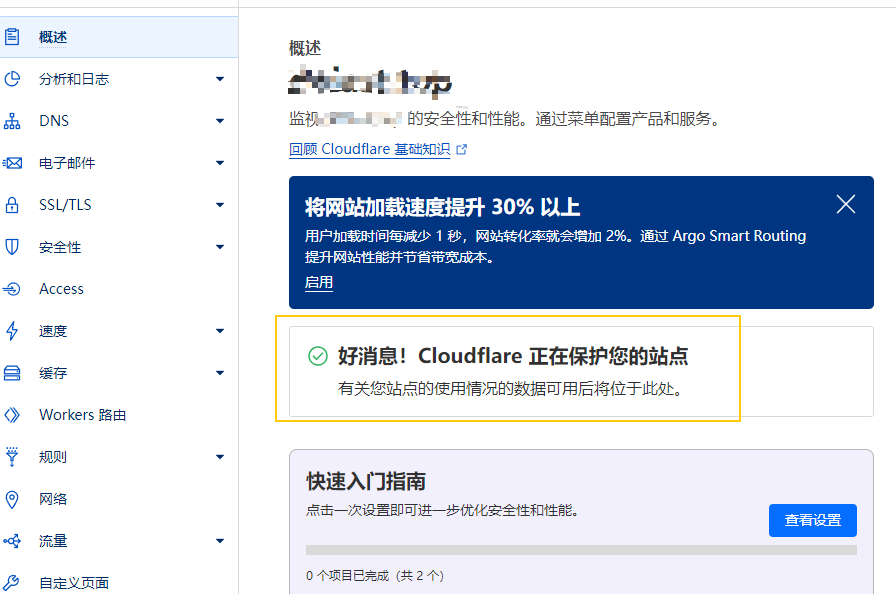Image resolution: width=896 pixels, height=594 pixels.
Task: Select the 概述 menu item
Action: pyautogui.click(x=119, y=37)
